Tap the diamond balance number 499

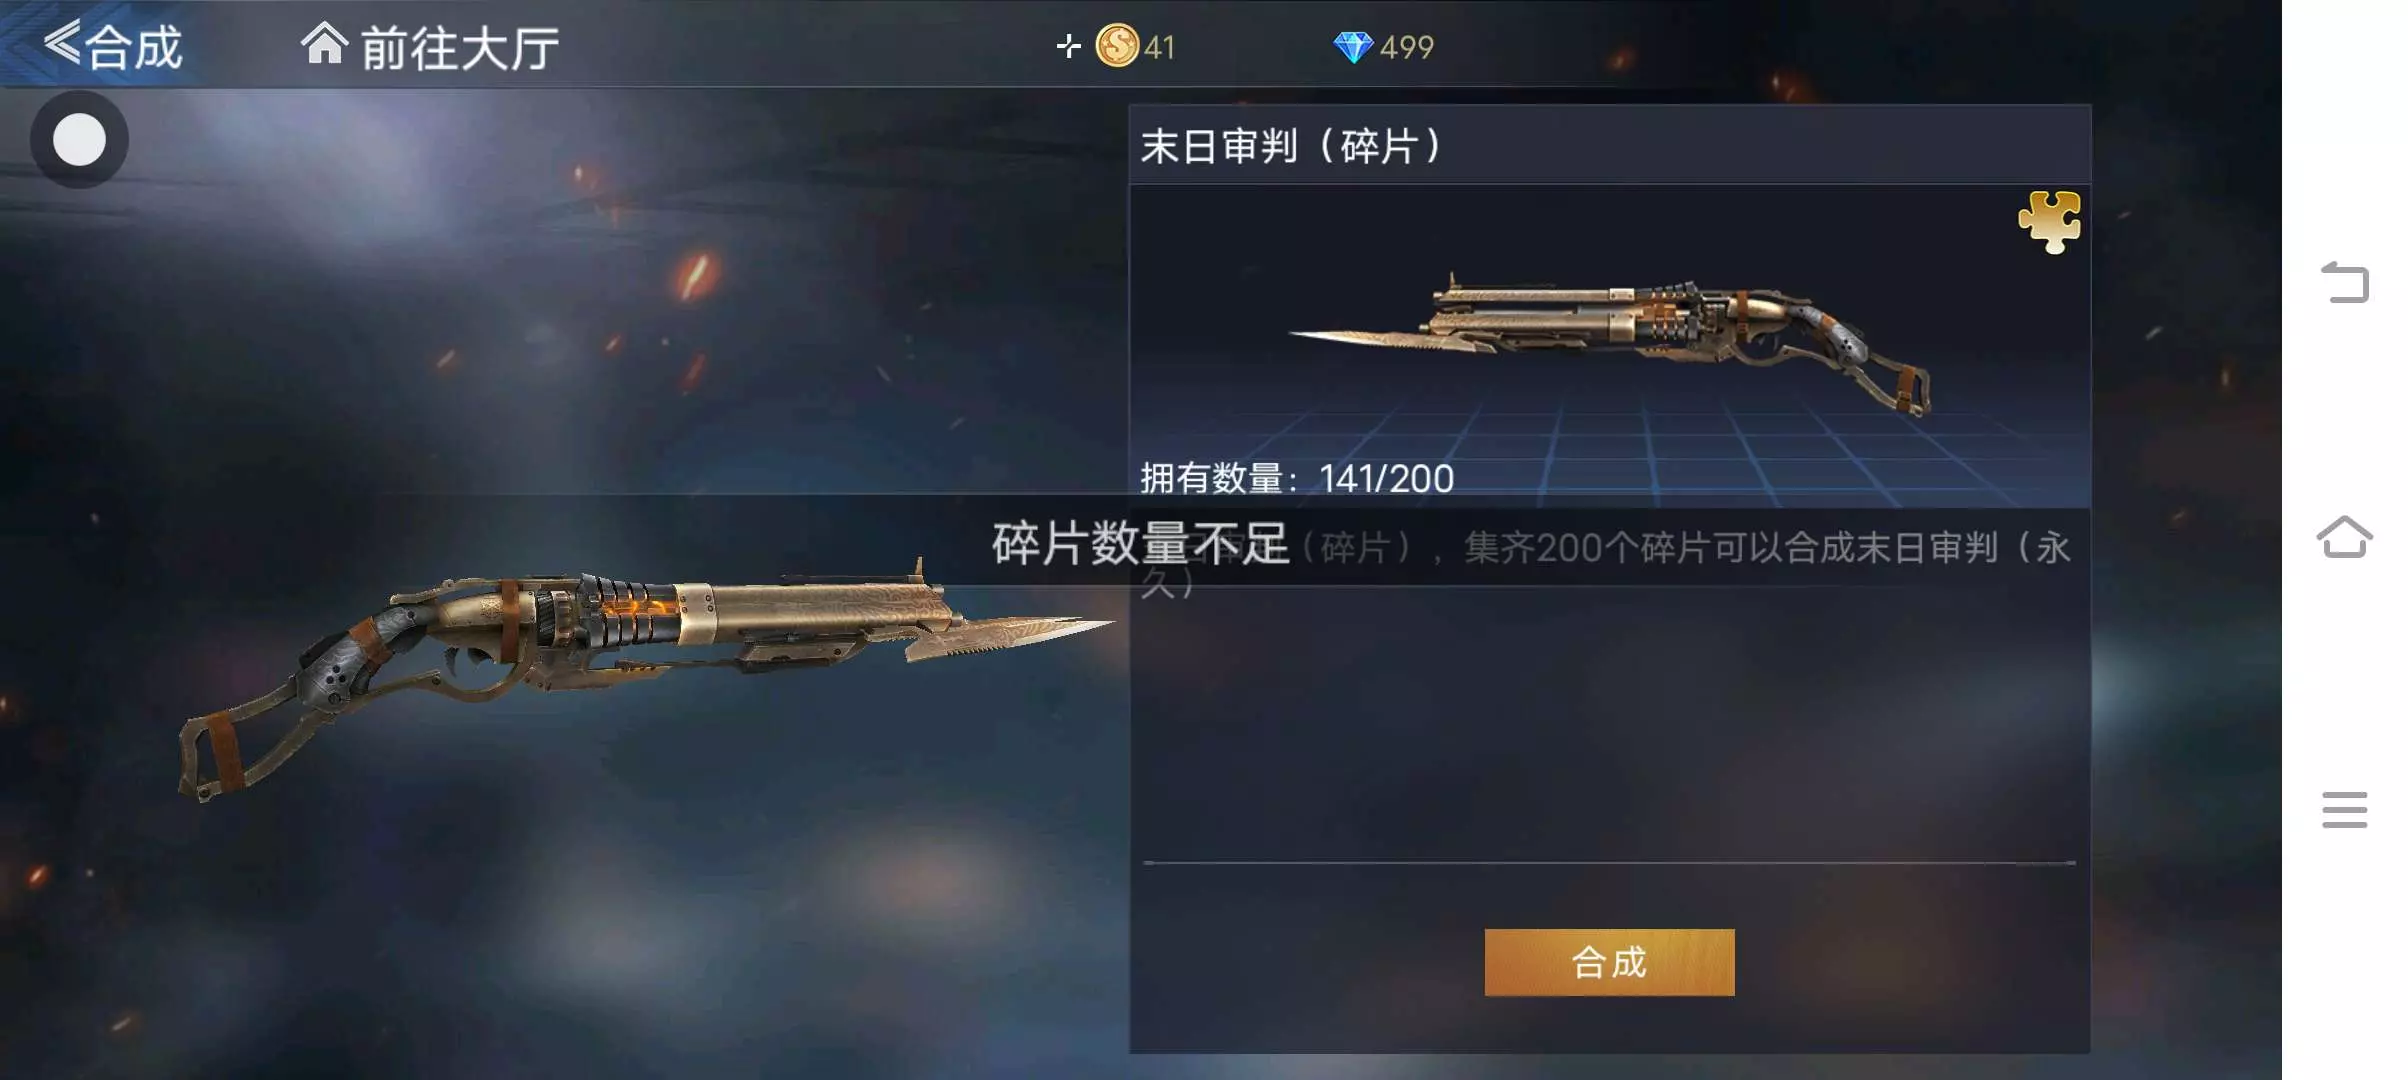1407,47
